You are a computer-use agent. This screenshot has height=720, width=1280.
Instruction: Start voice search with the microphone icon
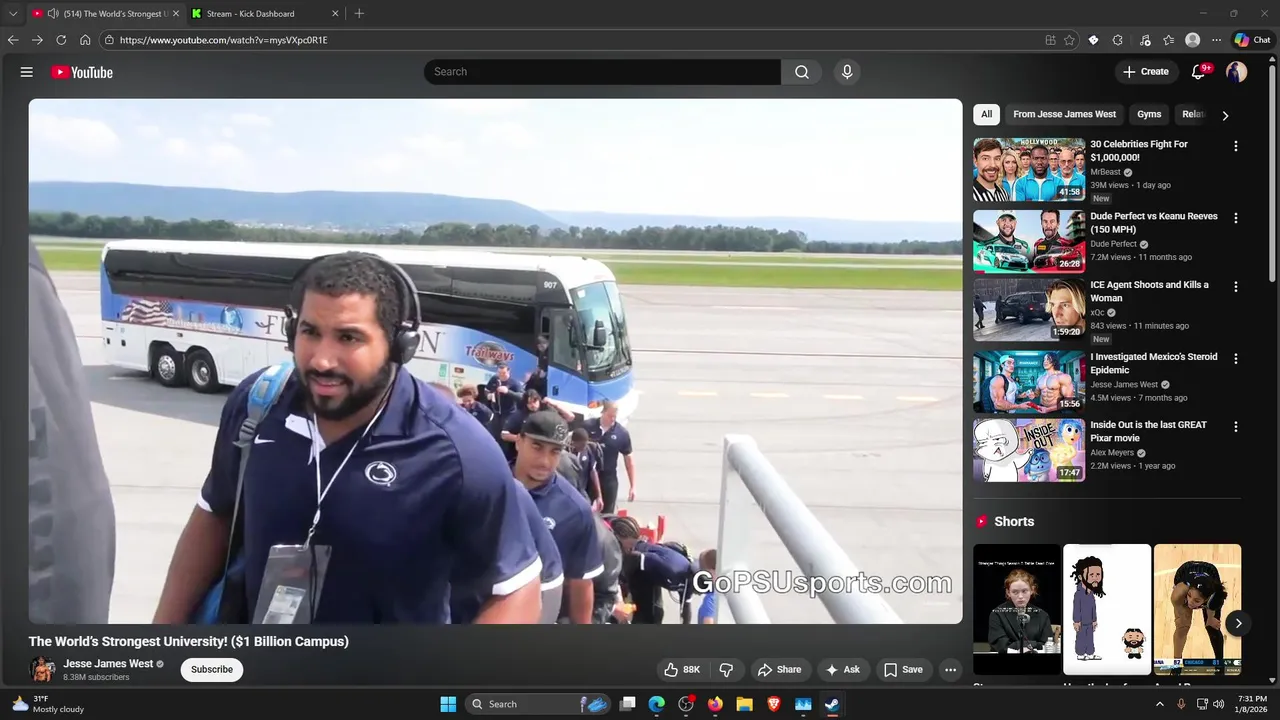pos(847,72)
